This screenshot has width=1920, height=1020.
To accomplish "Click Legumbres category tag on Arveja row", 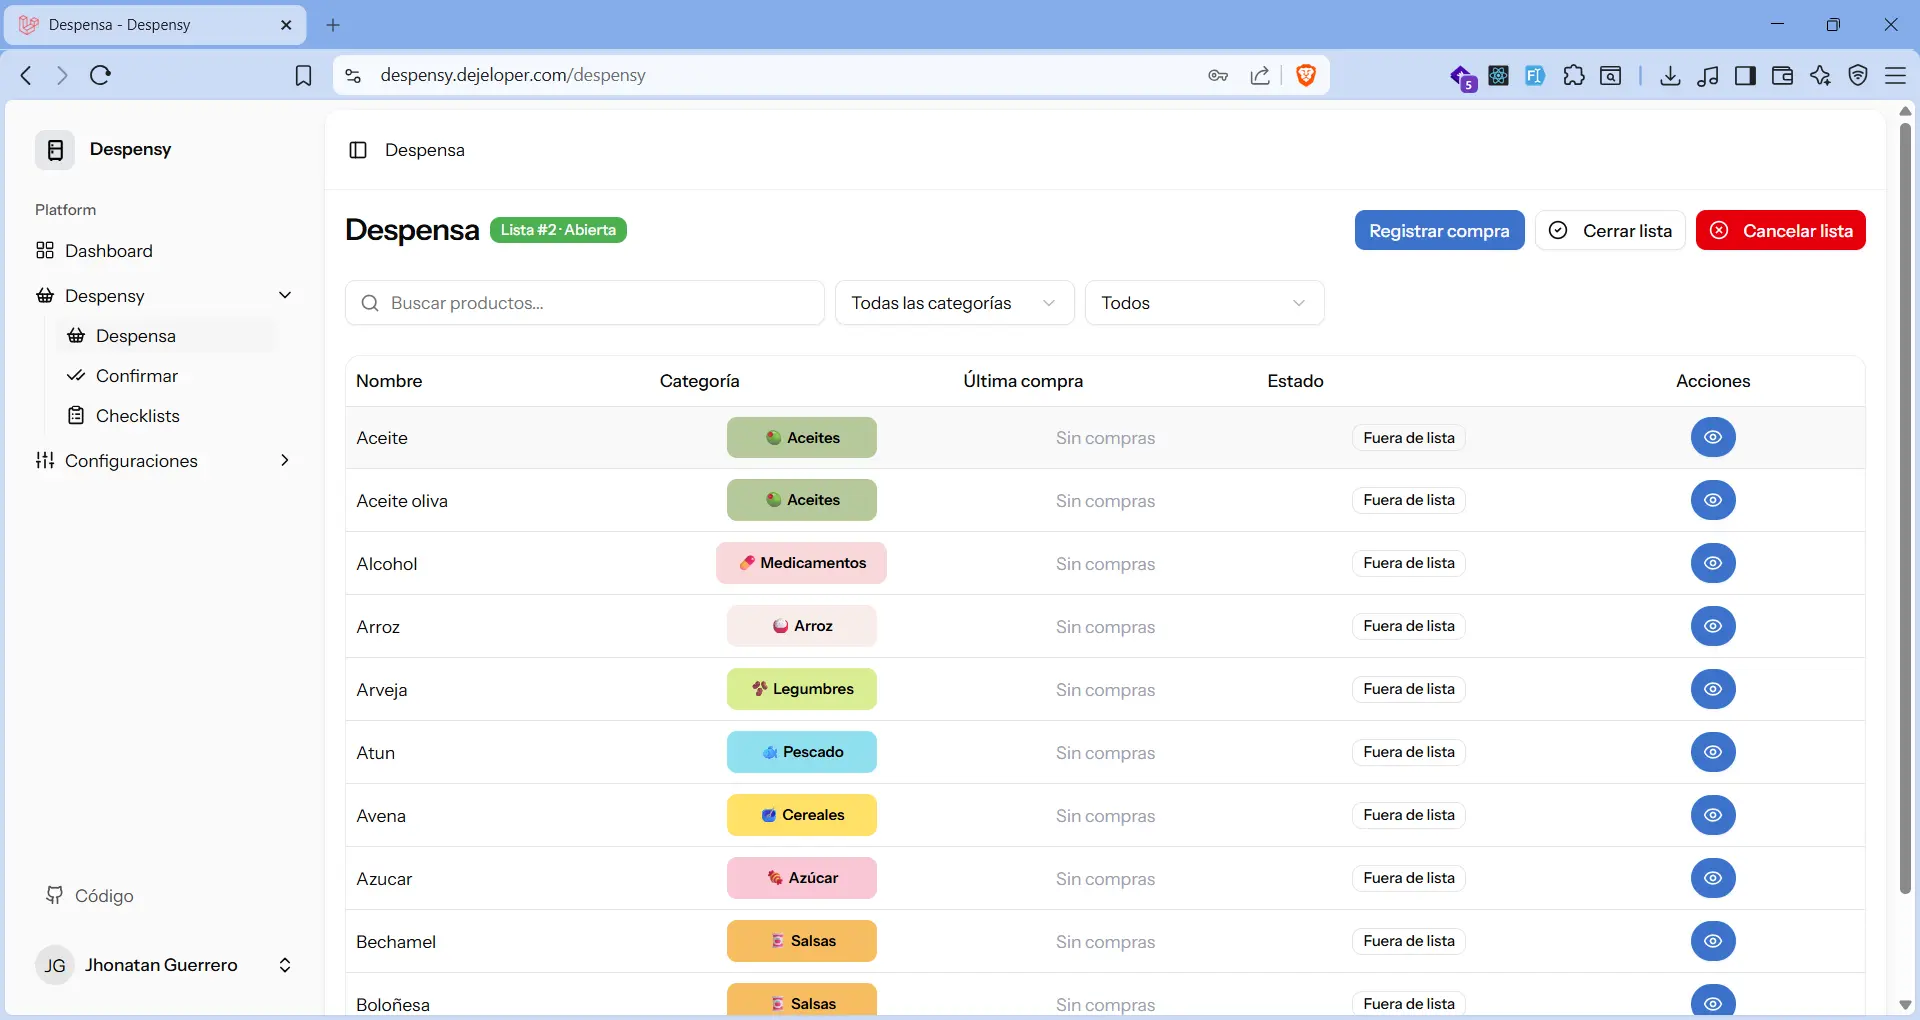I will pyautogui.click(x=802, y=689).
